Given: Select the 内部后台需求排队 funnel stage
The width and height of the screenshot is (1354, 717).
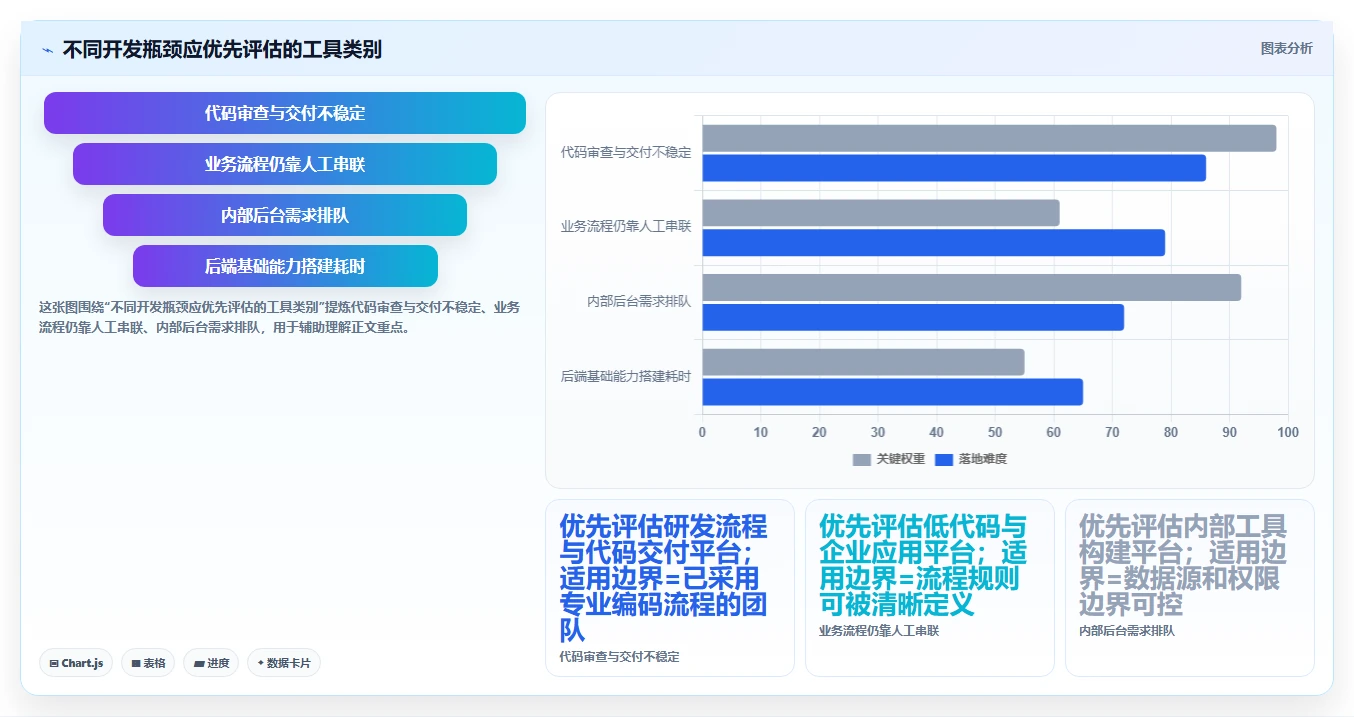Looking at the screenshot, I should (285, 215).
